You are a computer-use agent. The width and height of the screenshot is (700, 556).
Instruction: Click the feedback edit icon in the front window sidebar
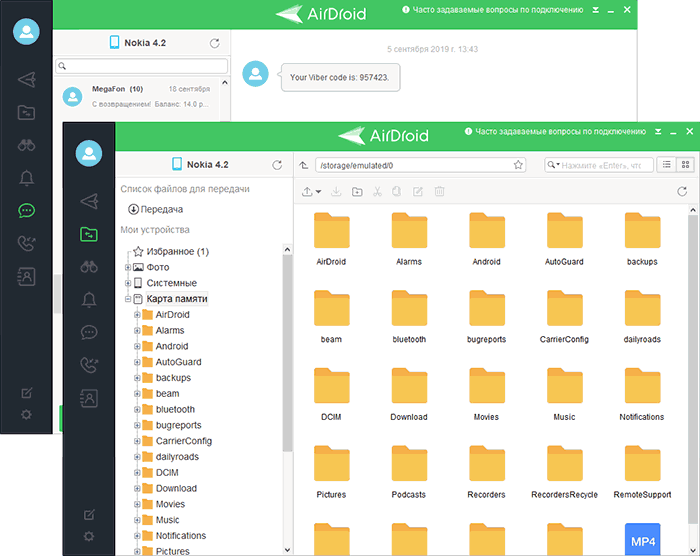coord(89,515)
